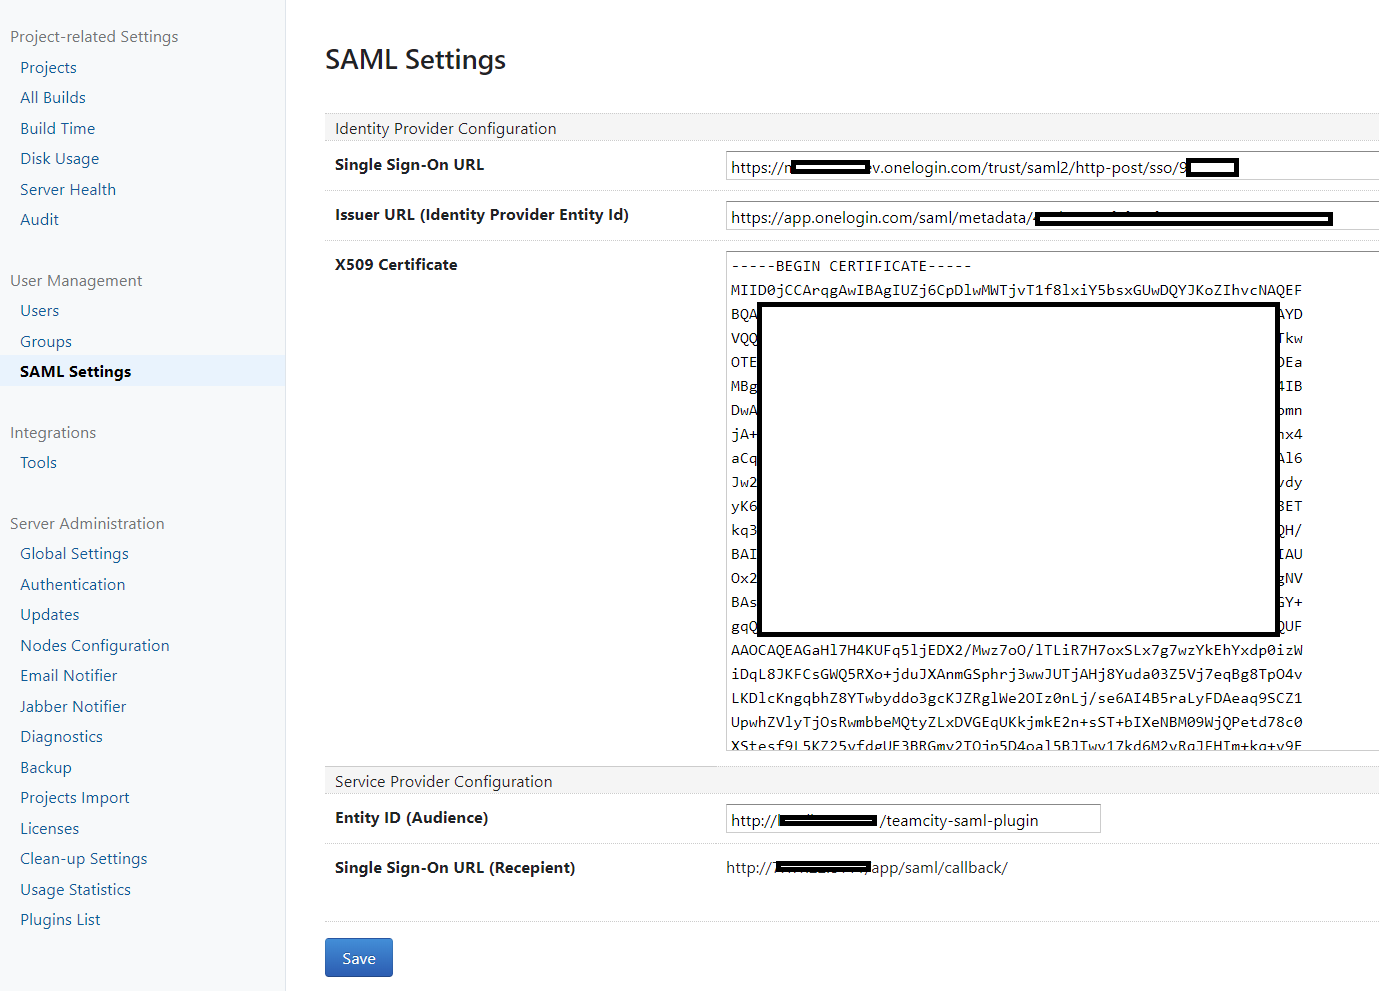Open Groups management page
The image size is (1379, 991).
pos(46,342)
